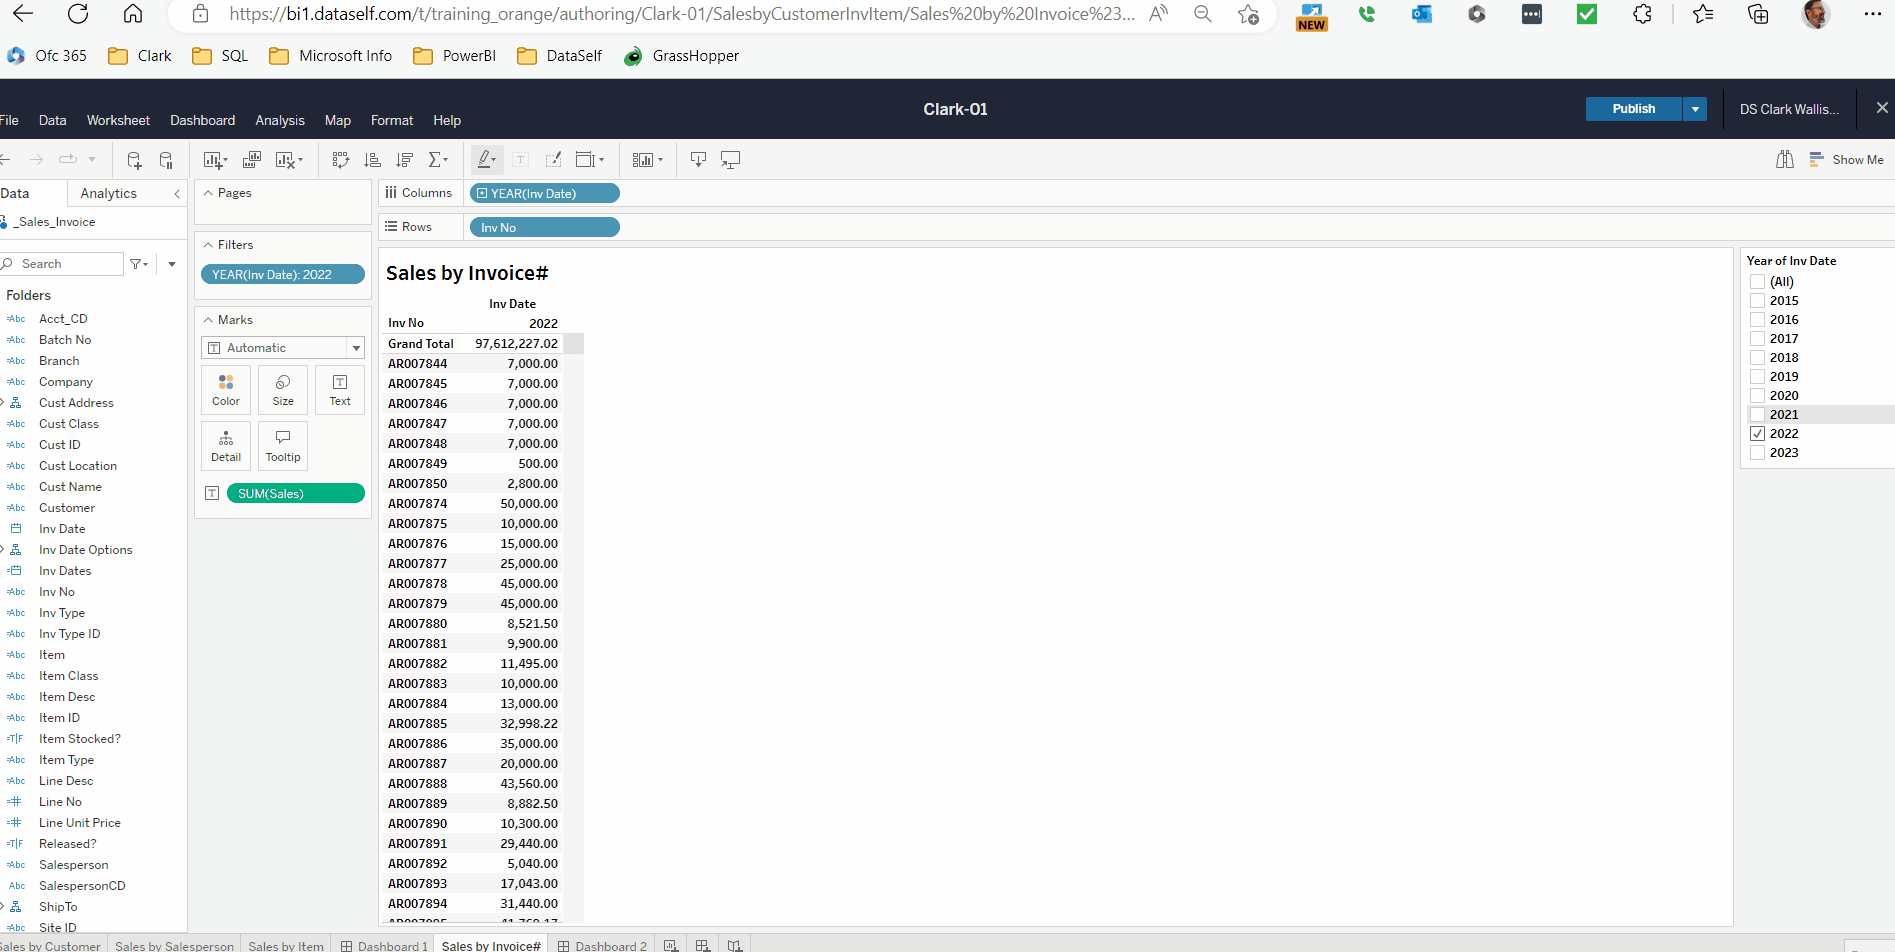Click the Duplicate worksheet icon
The width and height of the screenshot is (1895, 952).
(x=252, y=160)
